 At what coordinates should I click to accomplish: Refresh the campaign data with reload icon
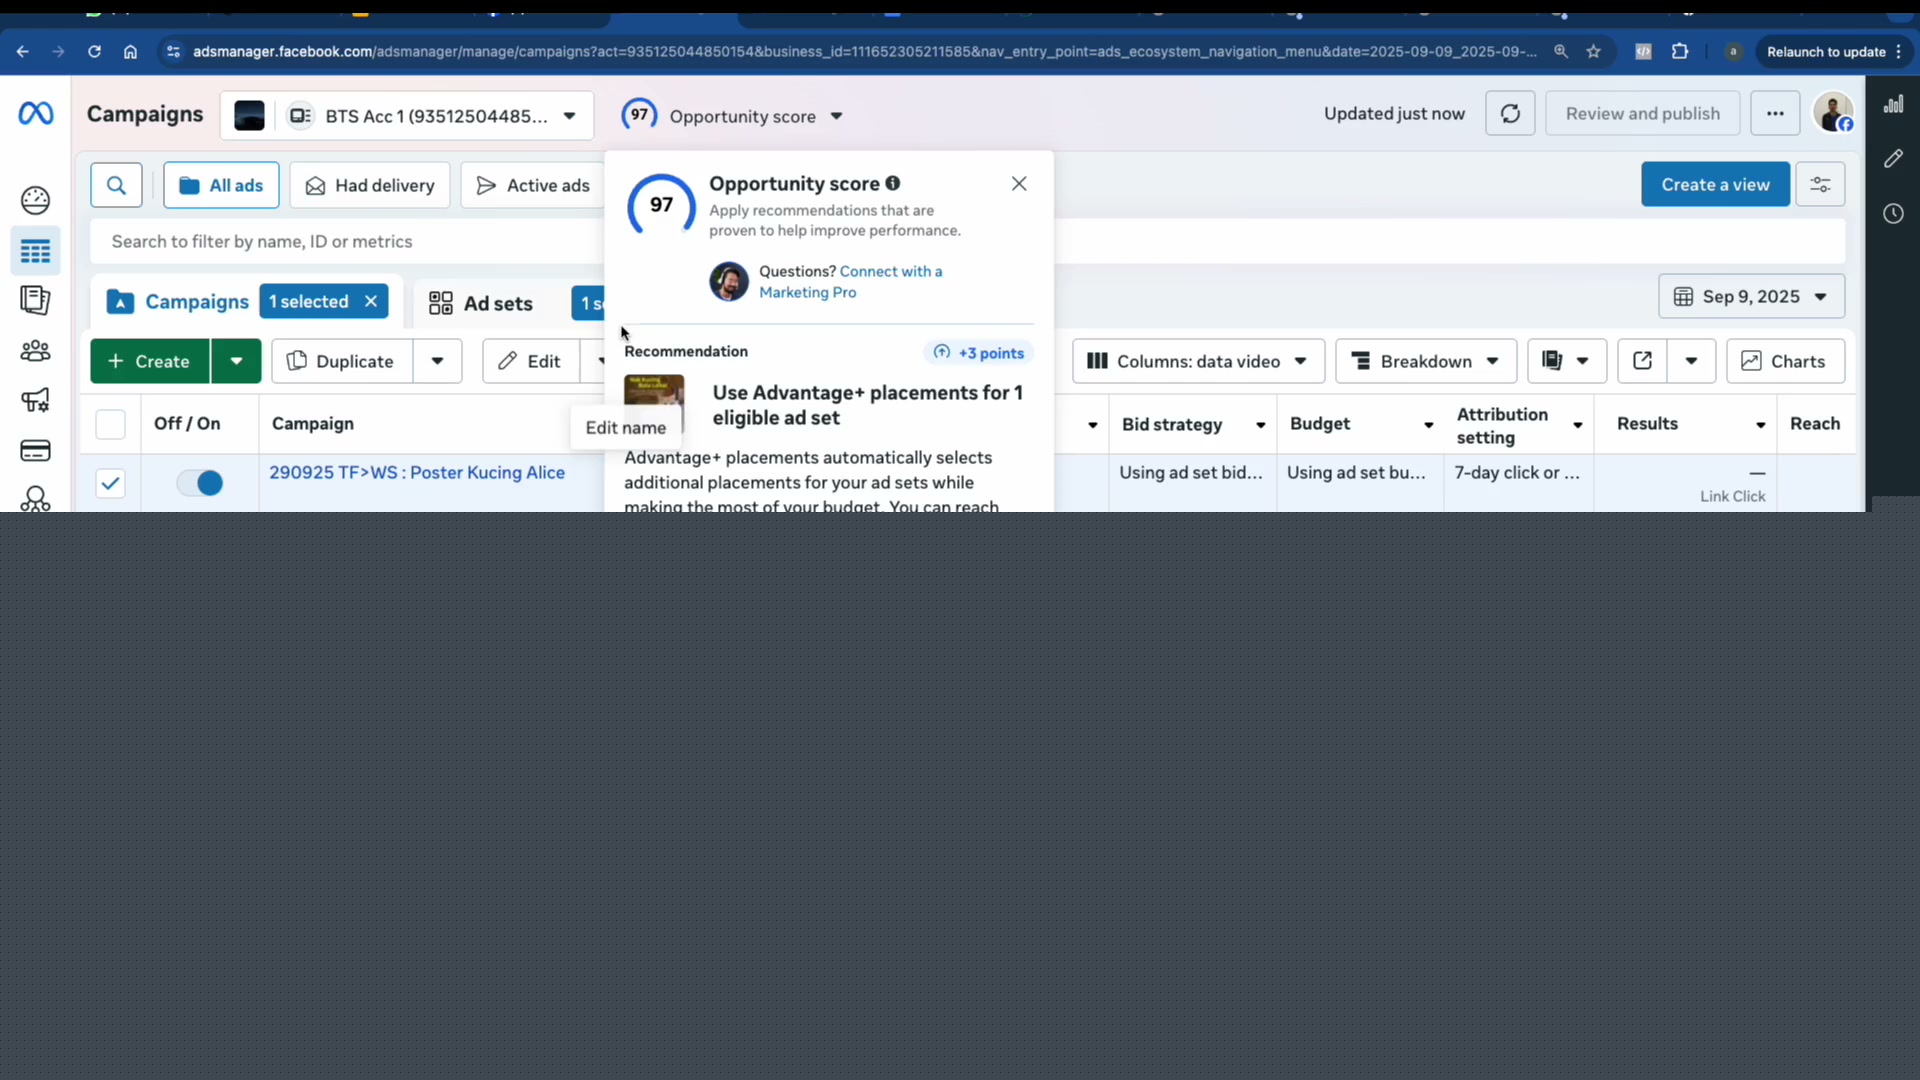point(1510,114)
